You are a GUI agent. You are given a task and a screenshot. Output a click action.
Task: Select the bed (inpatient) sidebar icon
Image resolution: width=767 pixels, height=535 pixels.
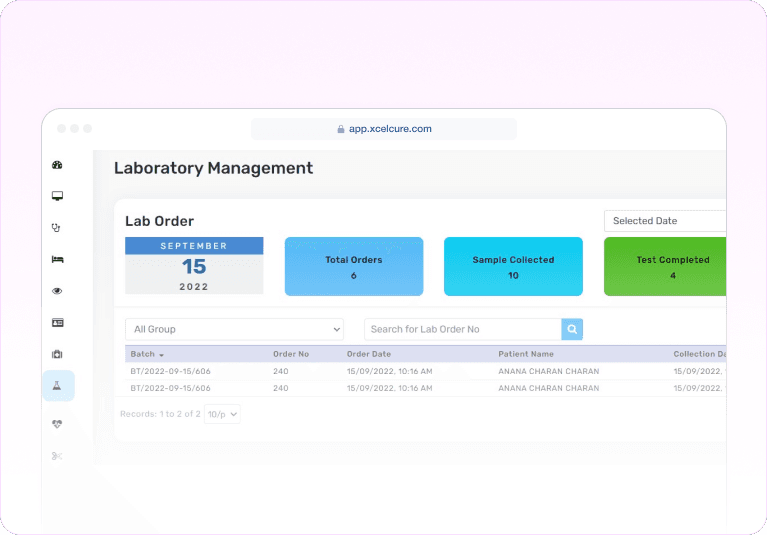pyautogui.click(x=58, y=259)
